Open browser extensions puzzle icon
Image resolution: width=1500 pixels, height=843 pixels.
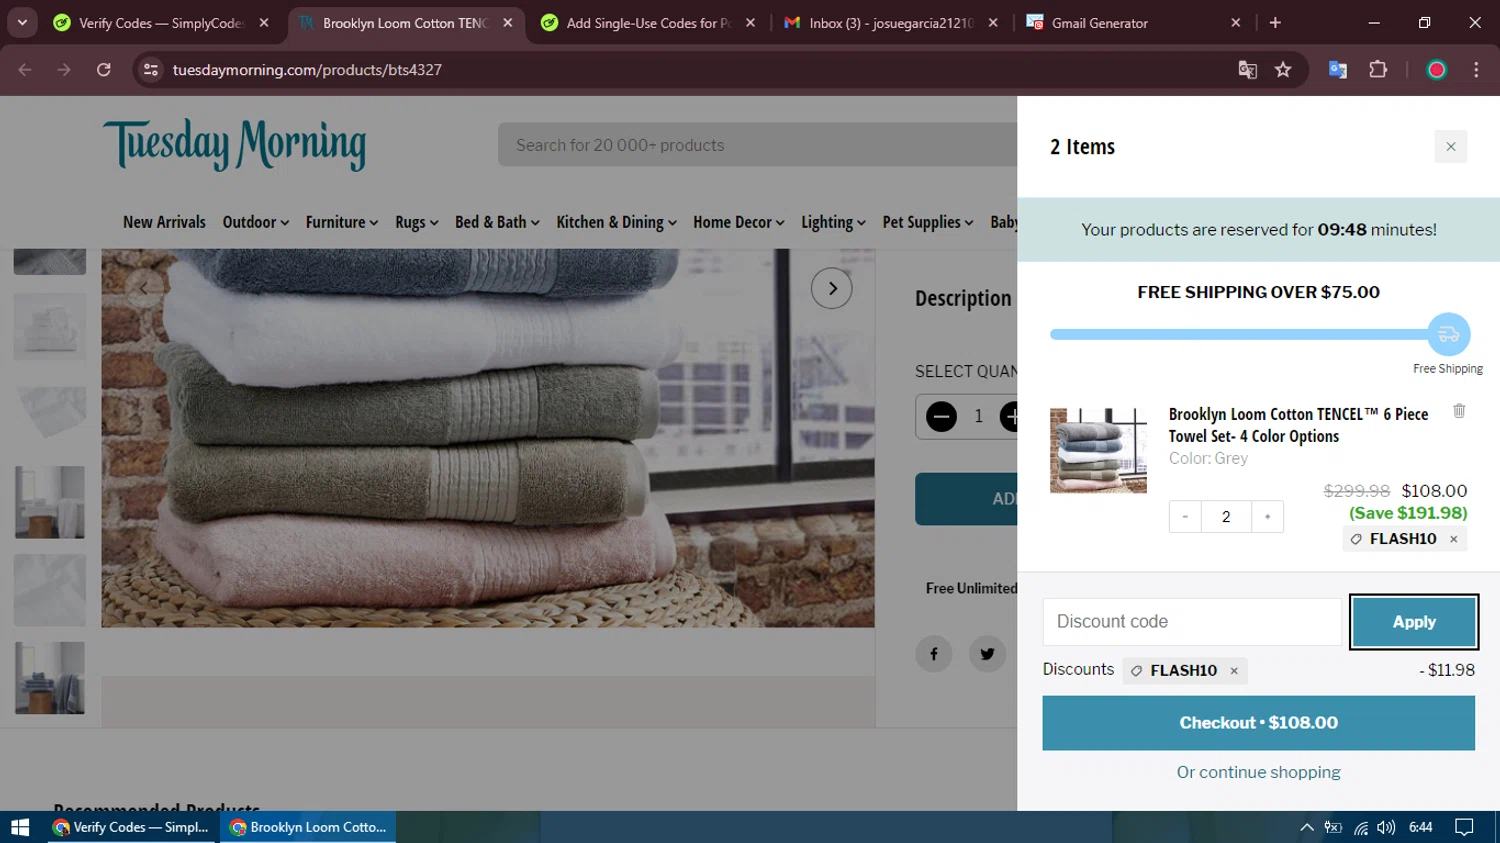[1378, 70]
